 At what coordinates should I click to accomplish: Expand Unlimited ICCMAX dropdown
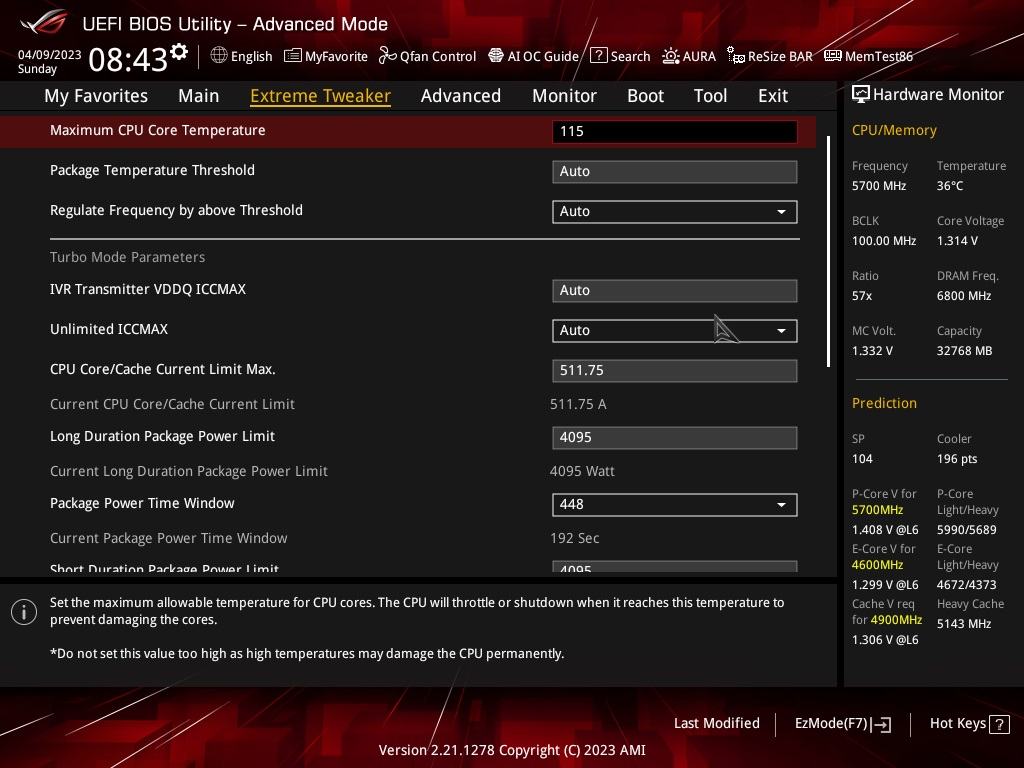[x=675, y=330]
